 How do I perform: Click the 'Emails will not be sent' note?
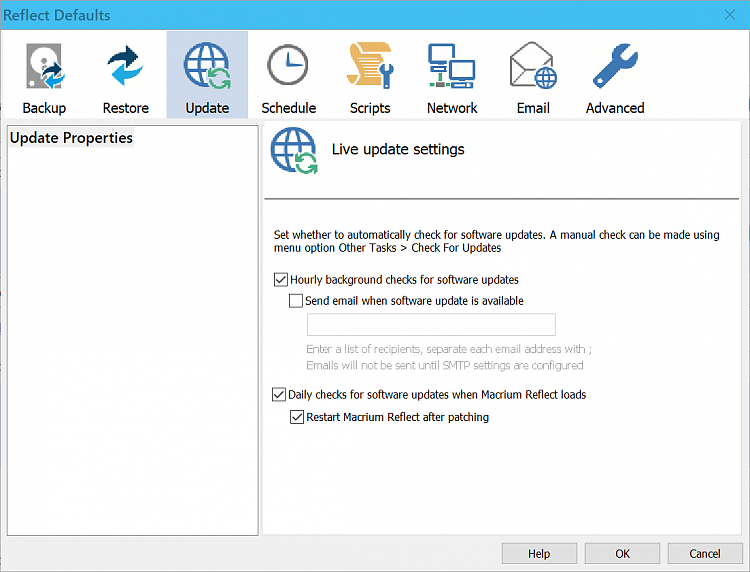coord(445,365)
